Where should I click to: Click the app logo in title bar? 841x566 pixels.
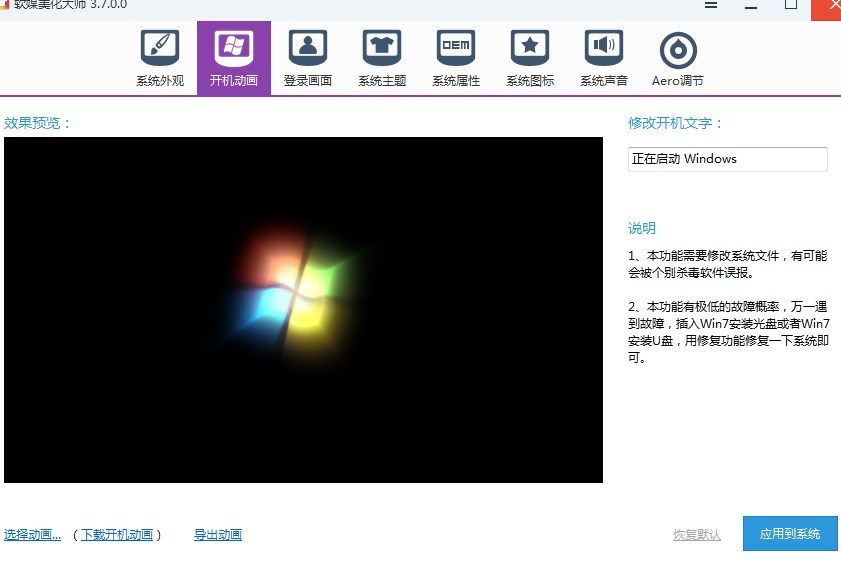[x=5, y=4]
